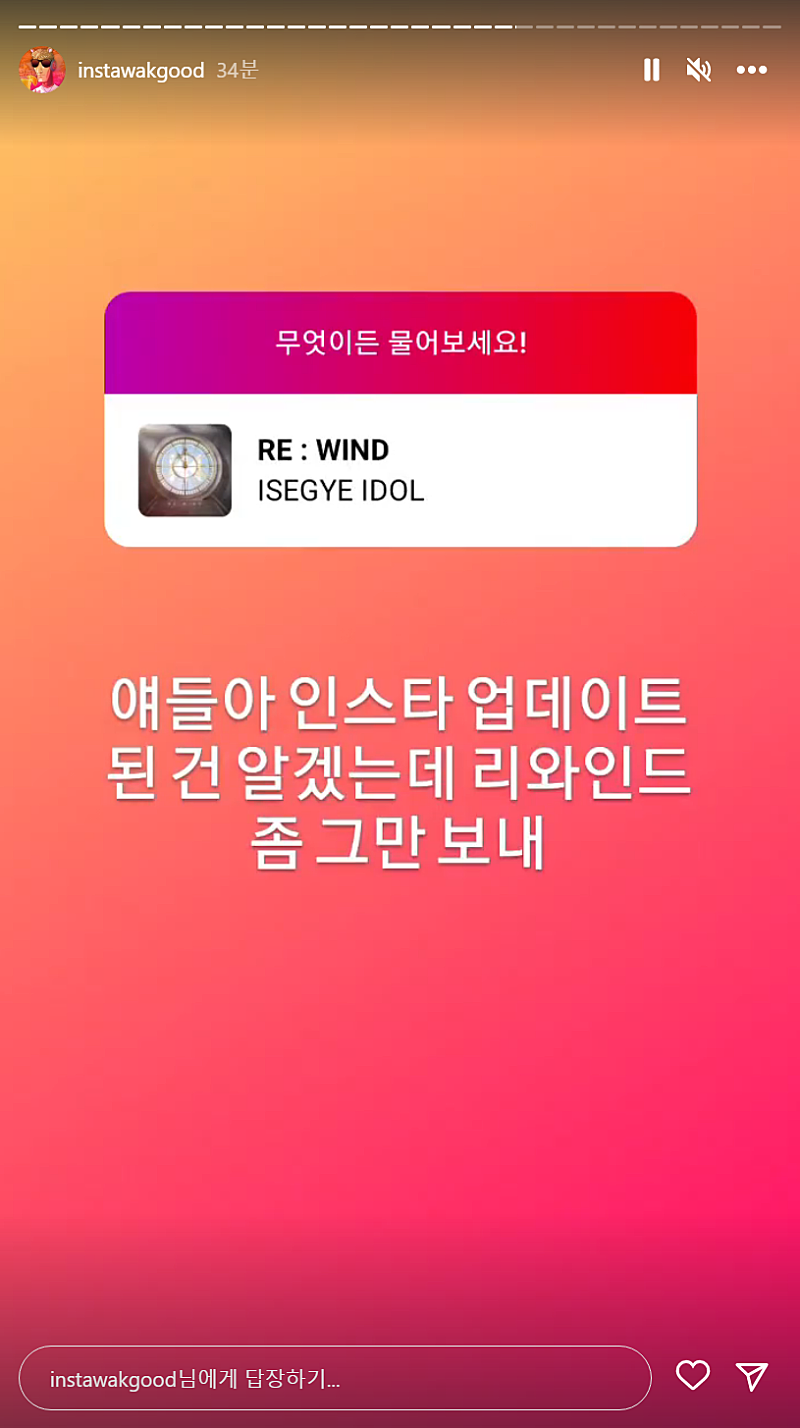Click the 된 건 알겠는데 리와인드 caption line
Image resolution: width=800 pixels, height=1428 pixels.
pyautogui.click(x=400, y=776)
